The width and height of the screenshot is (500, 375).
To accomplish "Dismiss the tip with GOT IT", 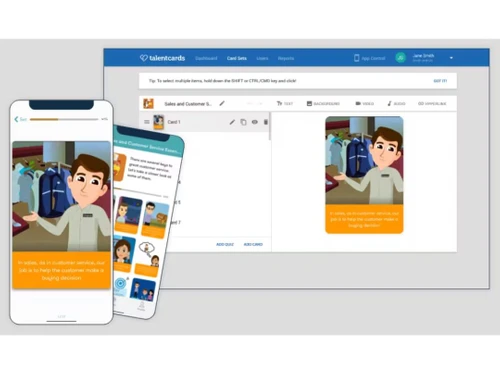I will 440,81.
